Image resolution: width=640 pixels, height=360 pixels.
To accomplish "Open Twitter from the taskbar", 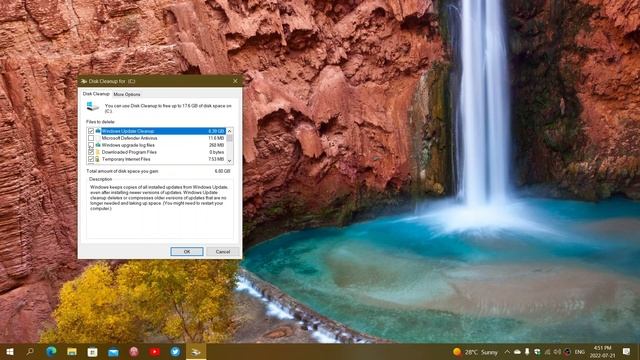I will [x=175, y=352].
